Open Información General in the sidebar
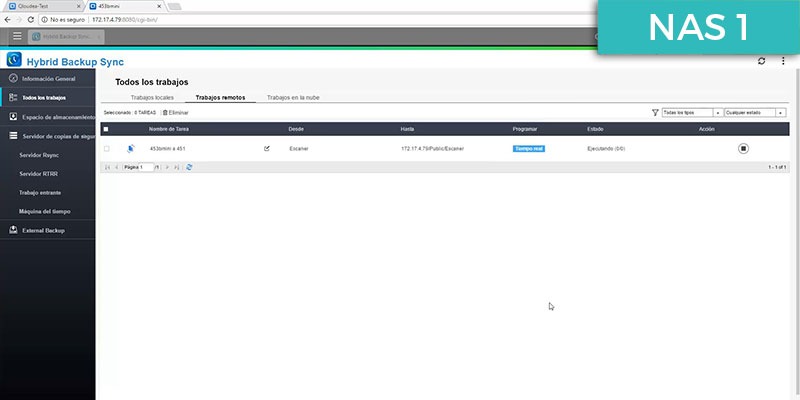This screenshot has width=800, height=400. tap(47, 79)
